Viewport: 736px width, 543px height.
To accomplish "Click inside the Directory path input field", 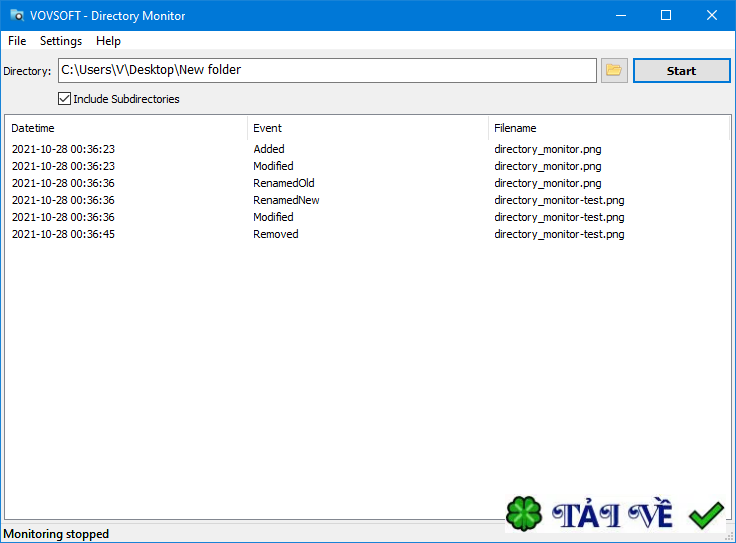I will (327, 70).
